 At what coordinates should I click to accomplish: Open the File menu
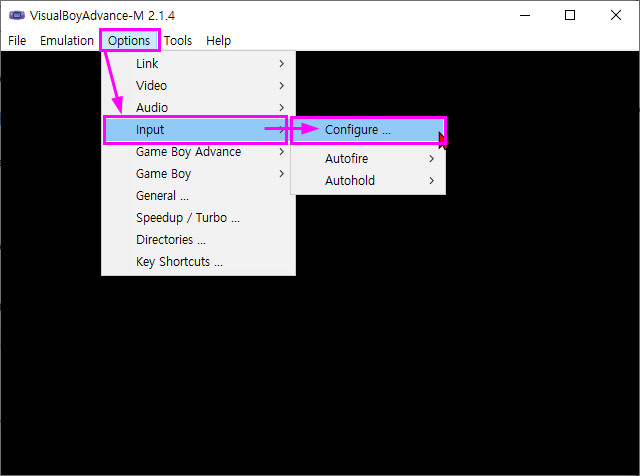click(x=17, y=40)
